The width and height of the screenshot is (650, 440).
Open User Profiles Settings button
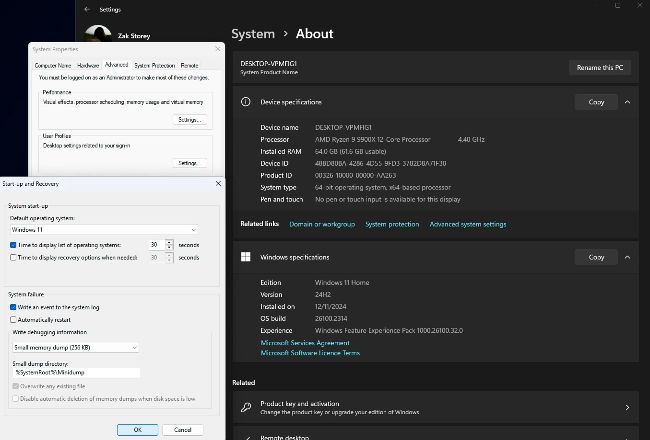189,163
